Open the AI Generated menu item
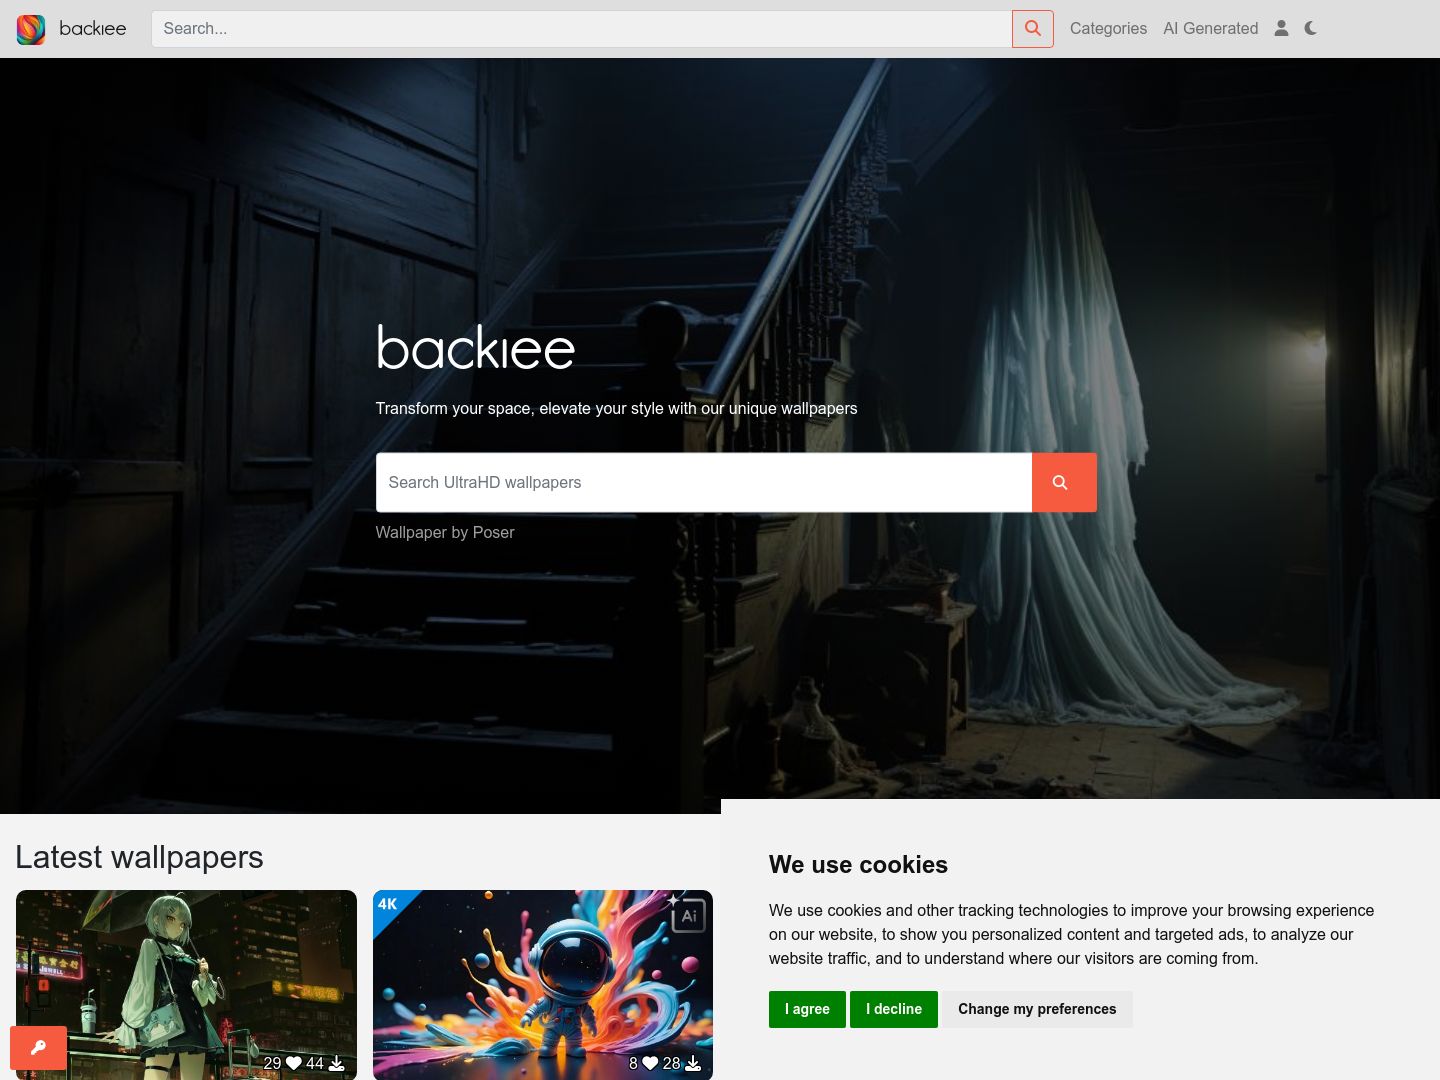Screen dimensions: 1440x1080 click(1210, 29)
